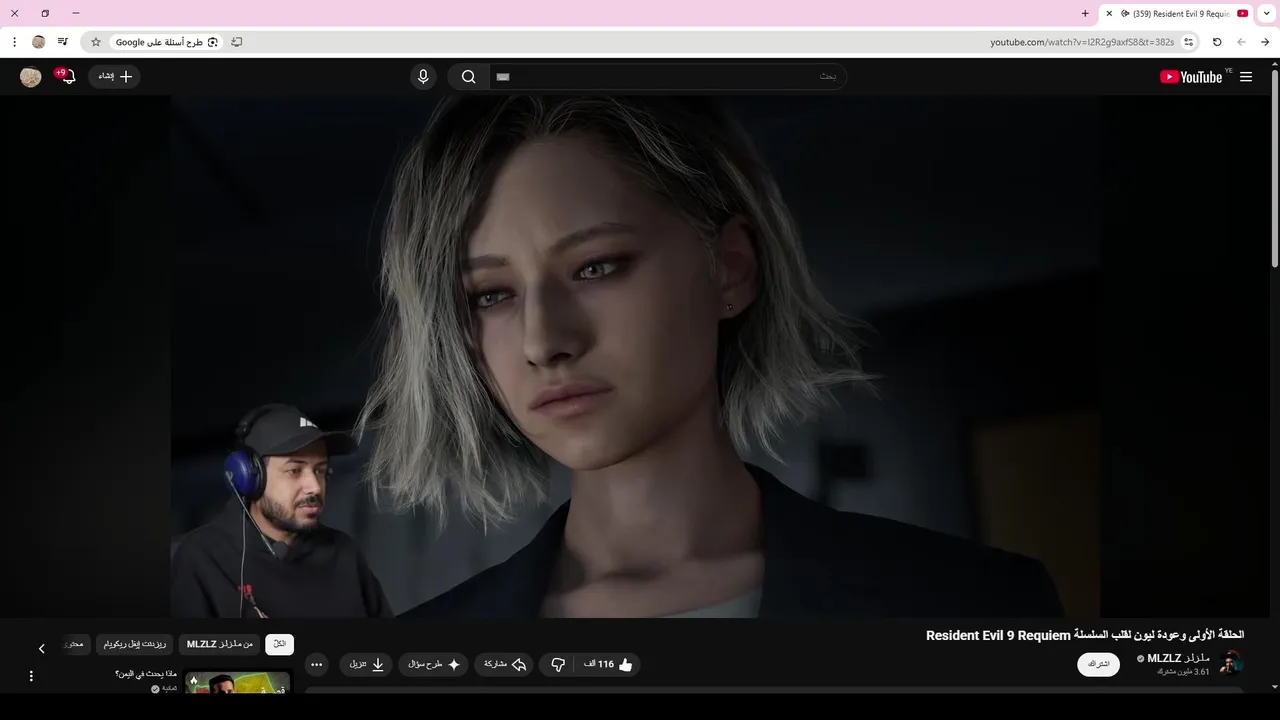Download the video (تنزيل)
This screenshot has height=720, width=1280.
[x=366, y=664]
